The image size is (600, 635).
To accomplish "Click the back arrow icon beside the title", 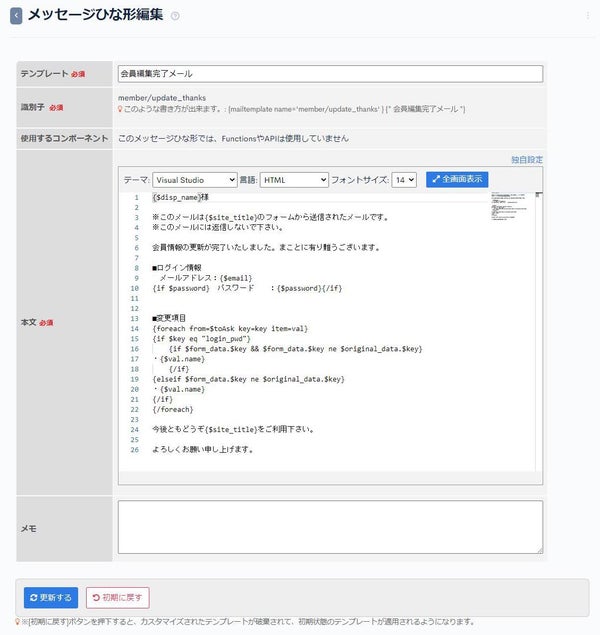I will click(16, 16).
